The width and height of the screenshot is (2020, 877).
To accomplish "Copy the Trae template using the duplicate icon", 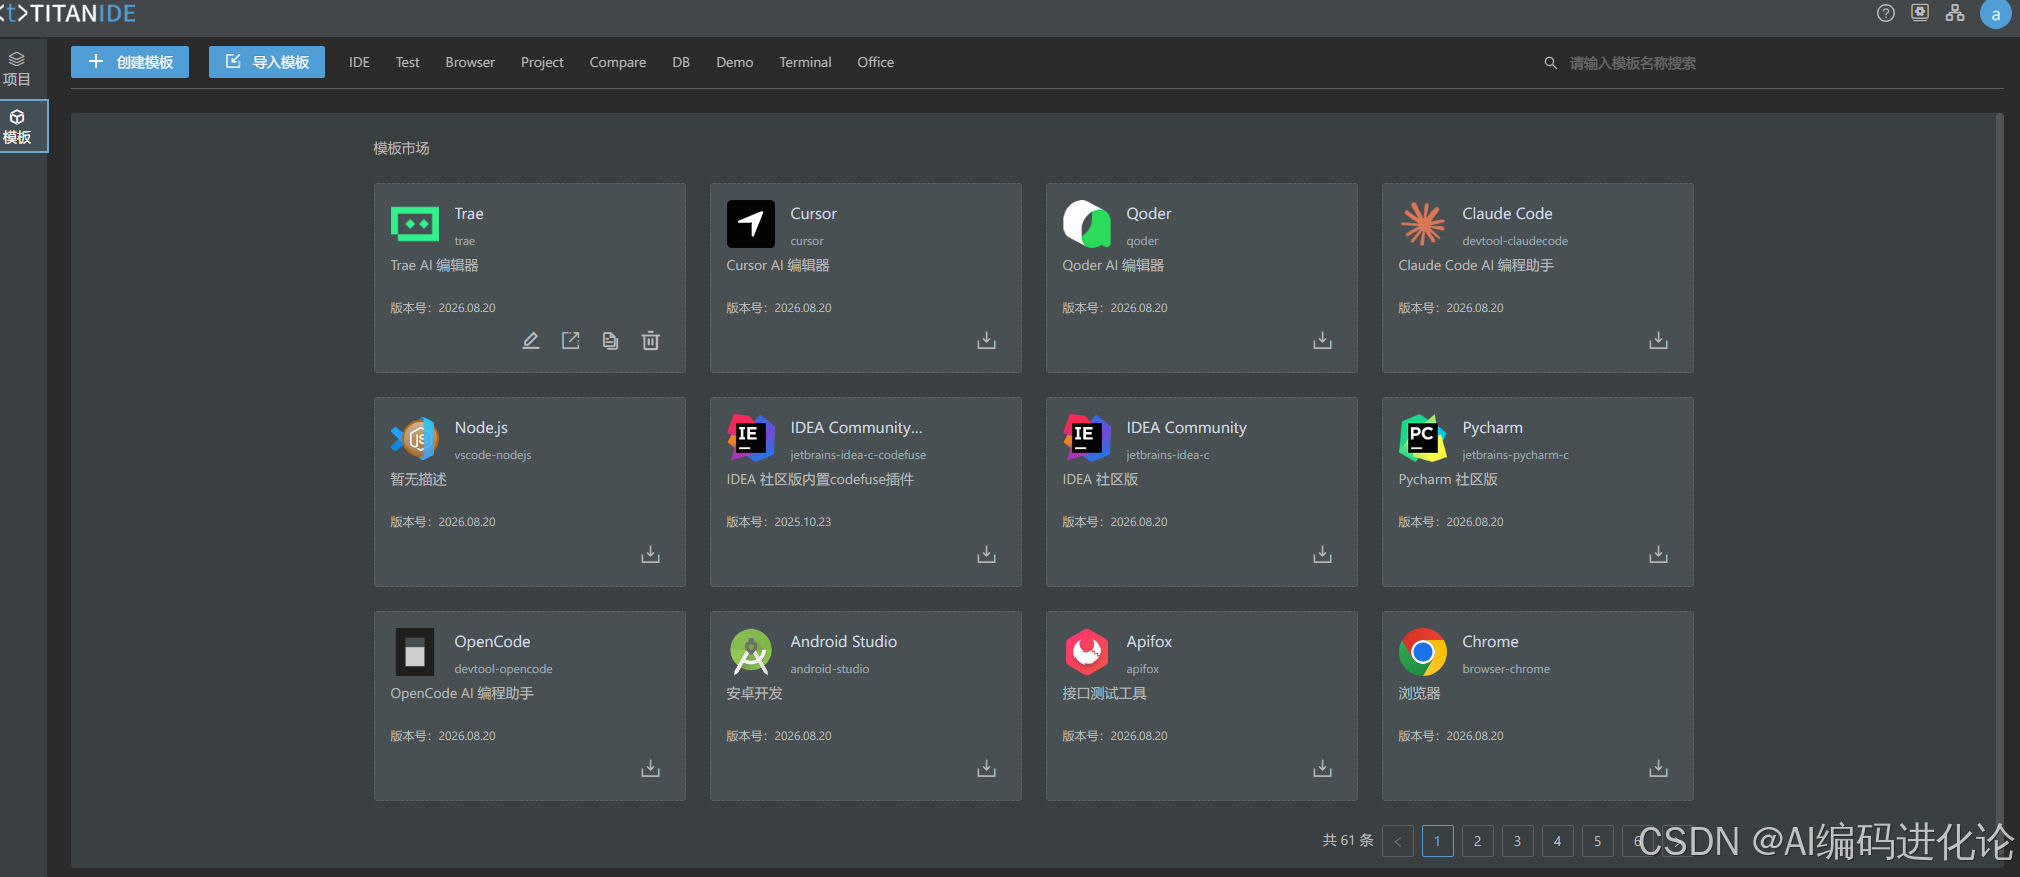I will (x=611, y=341).
